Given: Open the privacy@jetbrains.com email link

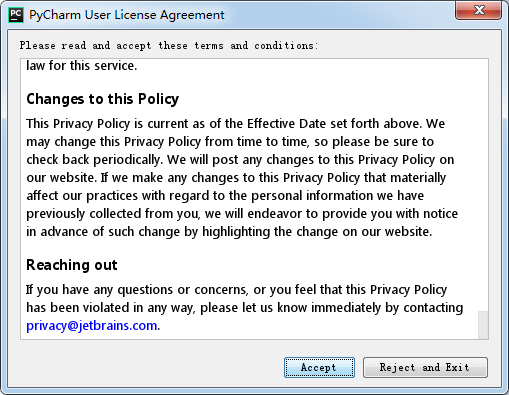Looking at the screenshot, I should 92,326.
